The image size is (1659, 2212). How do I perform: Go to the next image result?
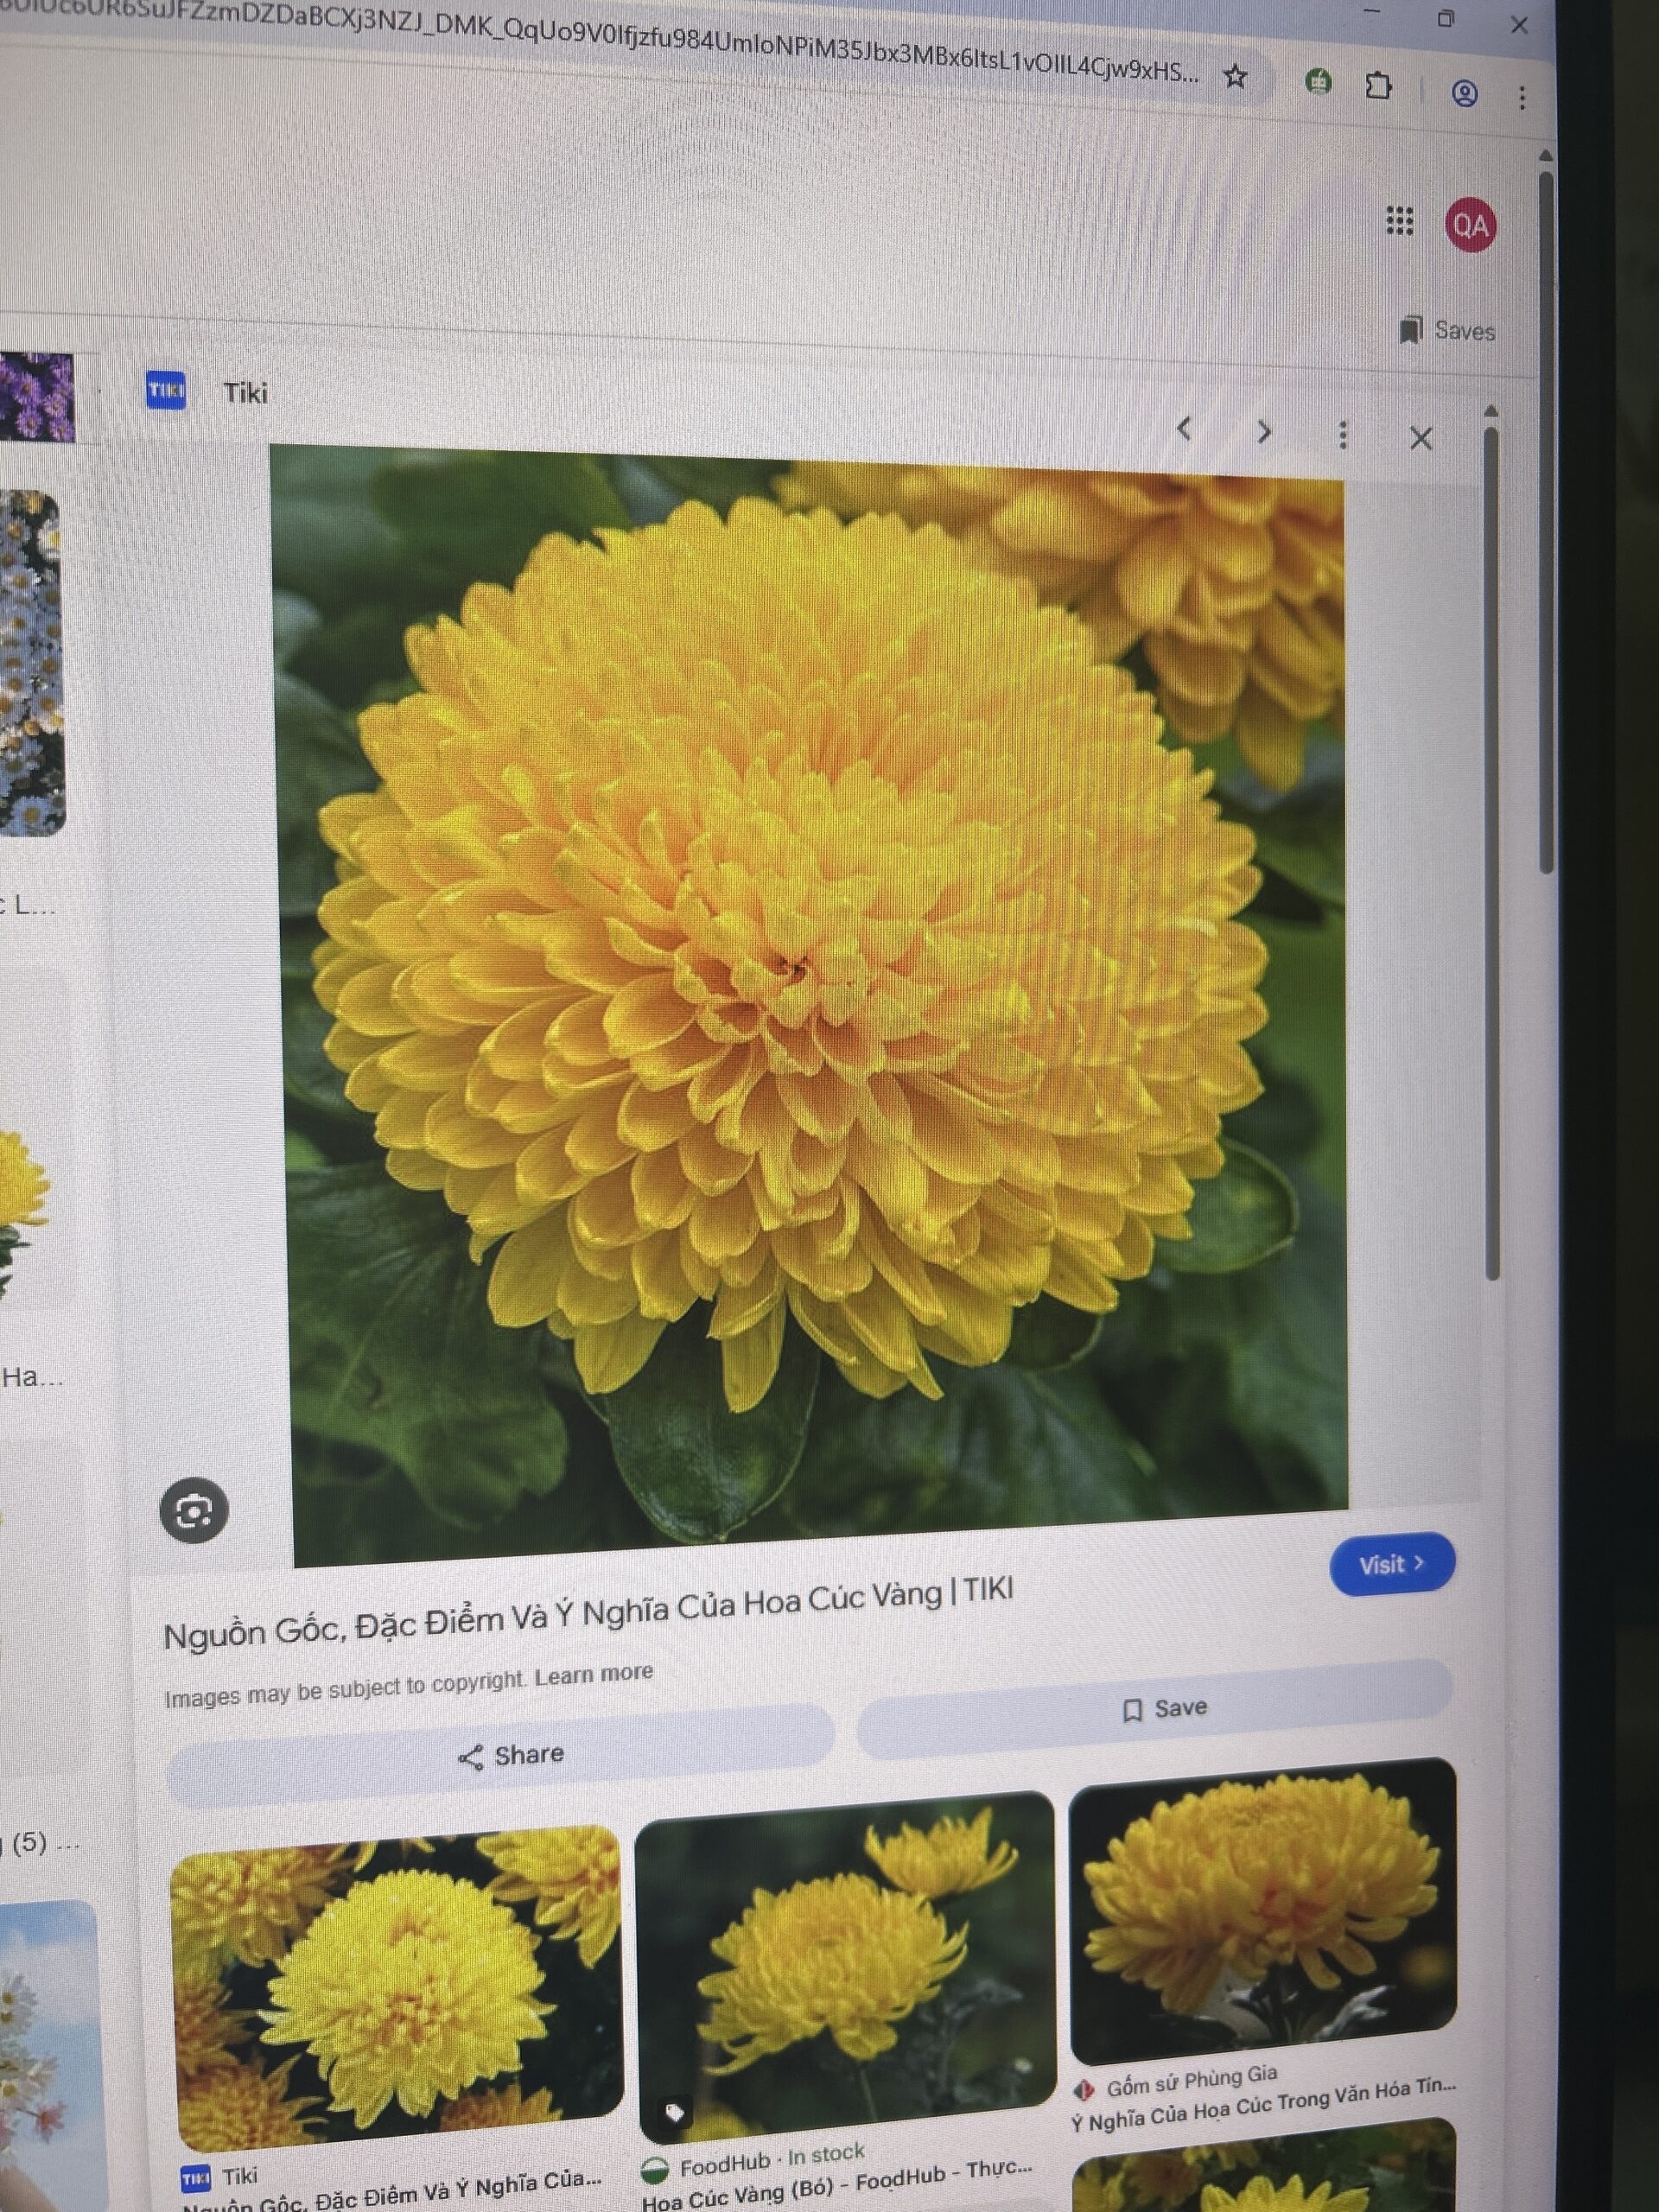1264,432
